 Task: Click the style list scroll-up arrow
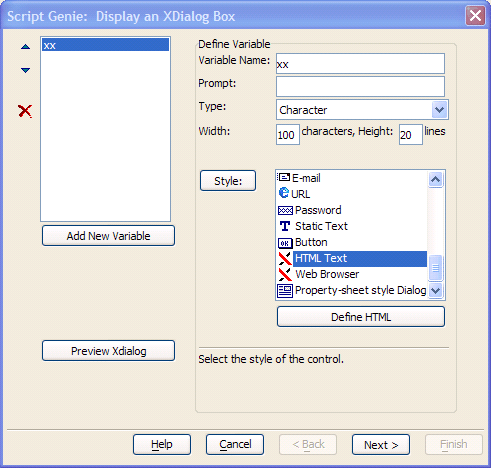tap(436, 180)
